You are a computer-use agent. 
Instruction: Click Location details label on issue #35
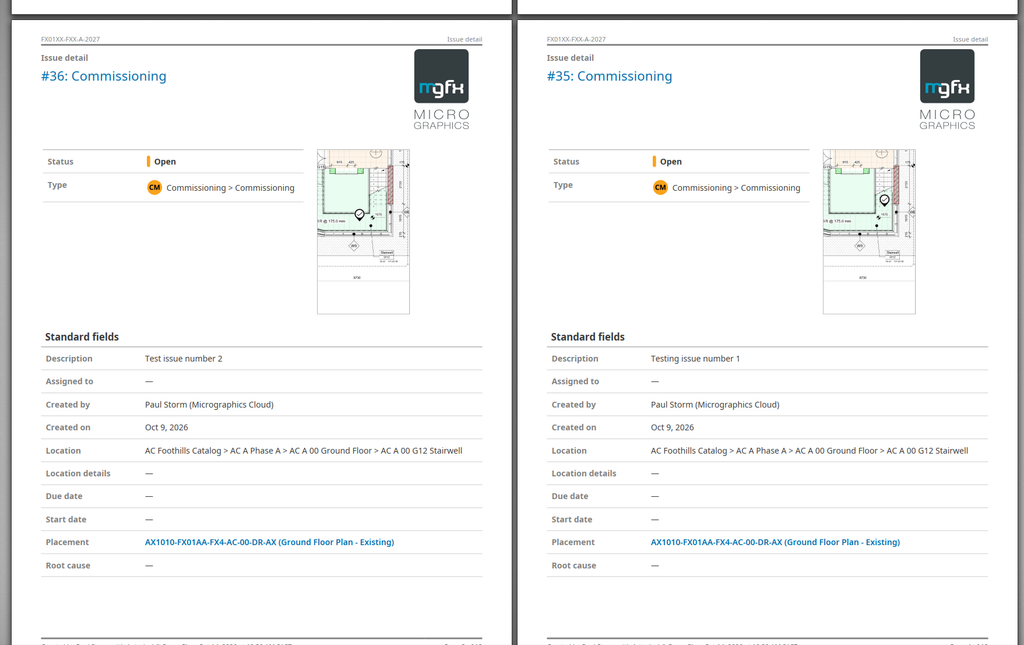584,473
